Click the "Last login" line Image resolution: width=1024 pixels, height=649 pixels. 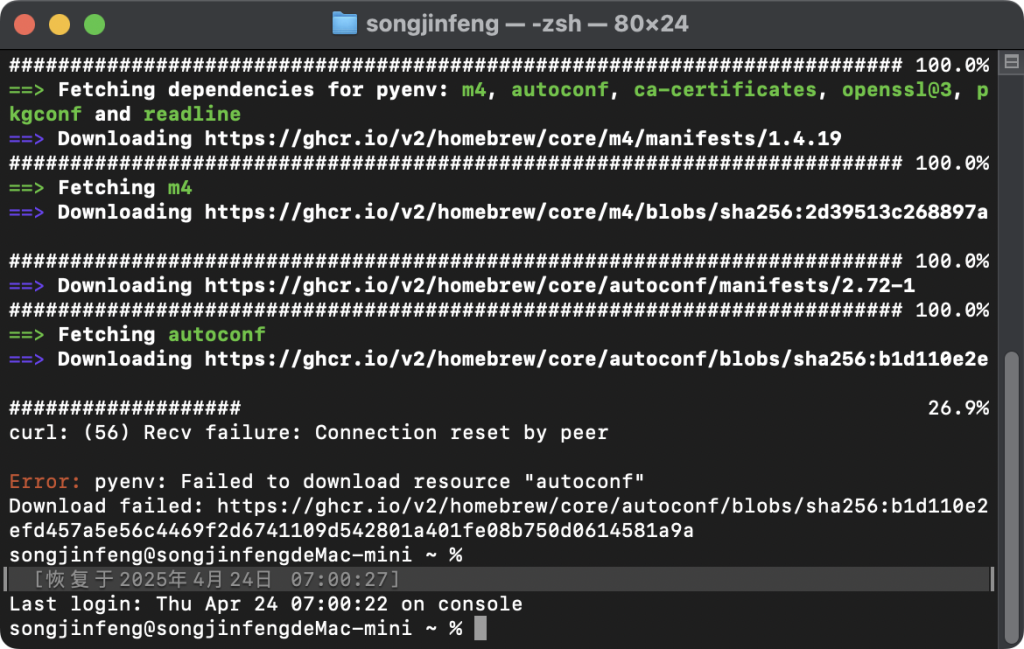(x=265, y=604)
